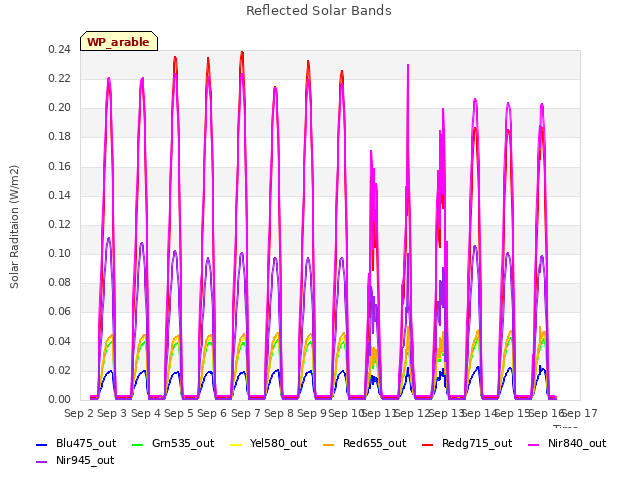Click the red Redg715_out legend swatch
This screenshot has width=640, height=480.
pos(428,444)
